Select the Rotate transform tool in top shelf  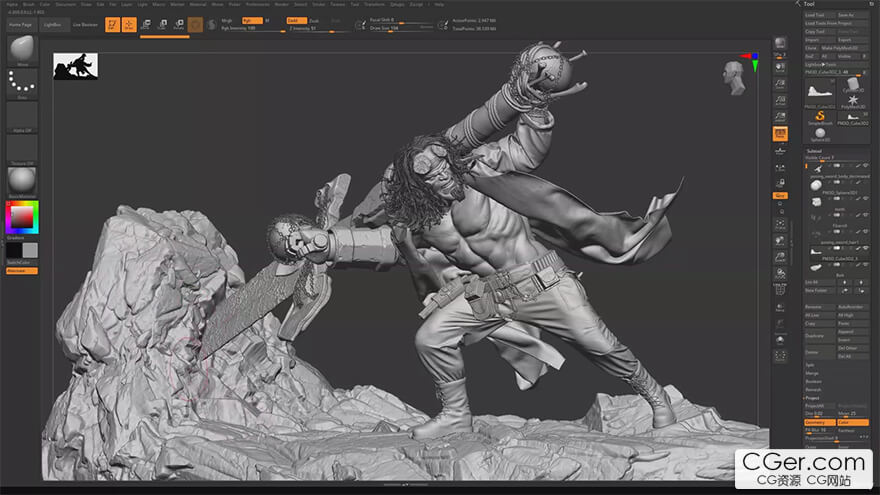point(178,25)
